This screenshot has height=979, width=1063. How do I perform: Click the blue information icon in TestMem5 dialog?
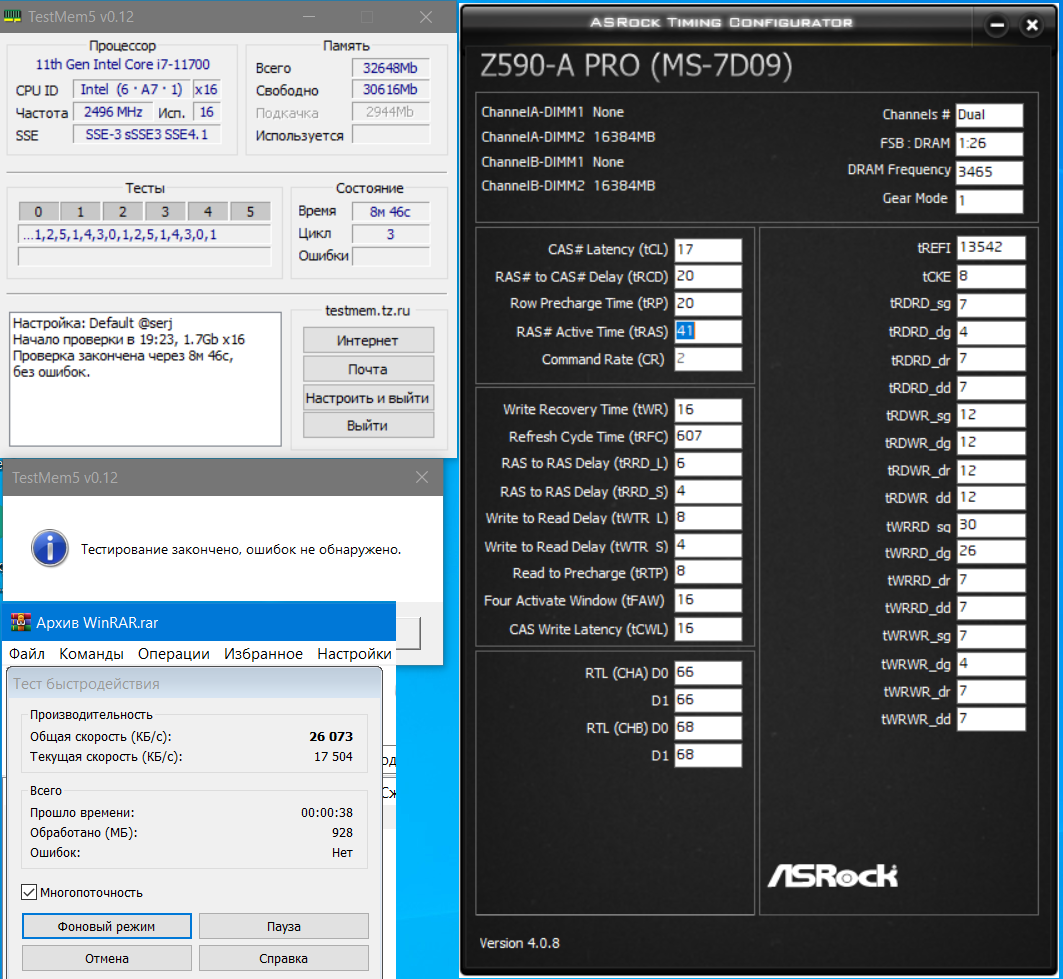point(49,548)
